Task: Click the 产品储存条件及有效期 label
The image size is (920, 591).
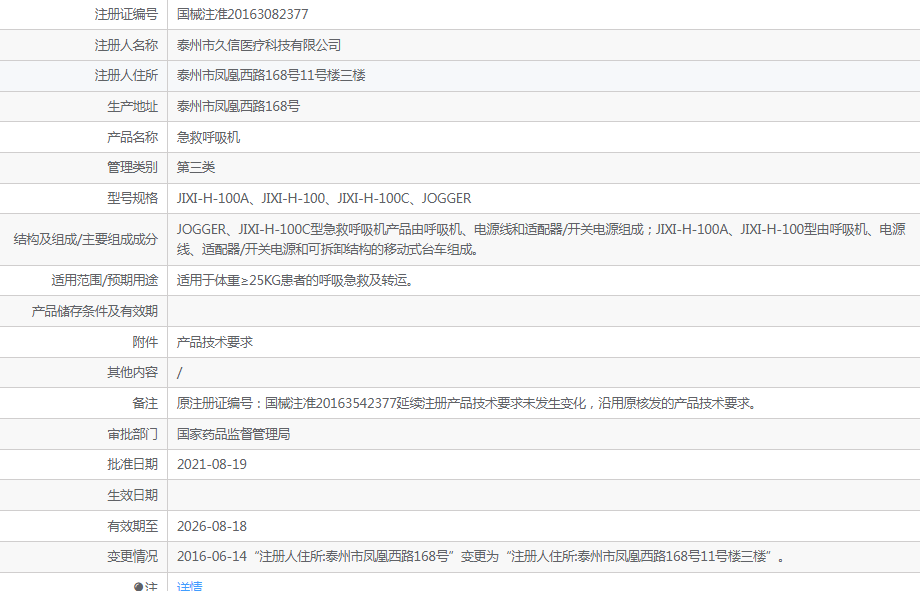Action: pos(94,311)
